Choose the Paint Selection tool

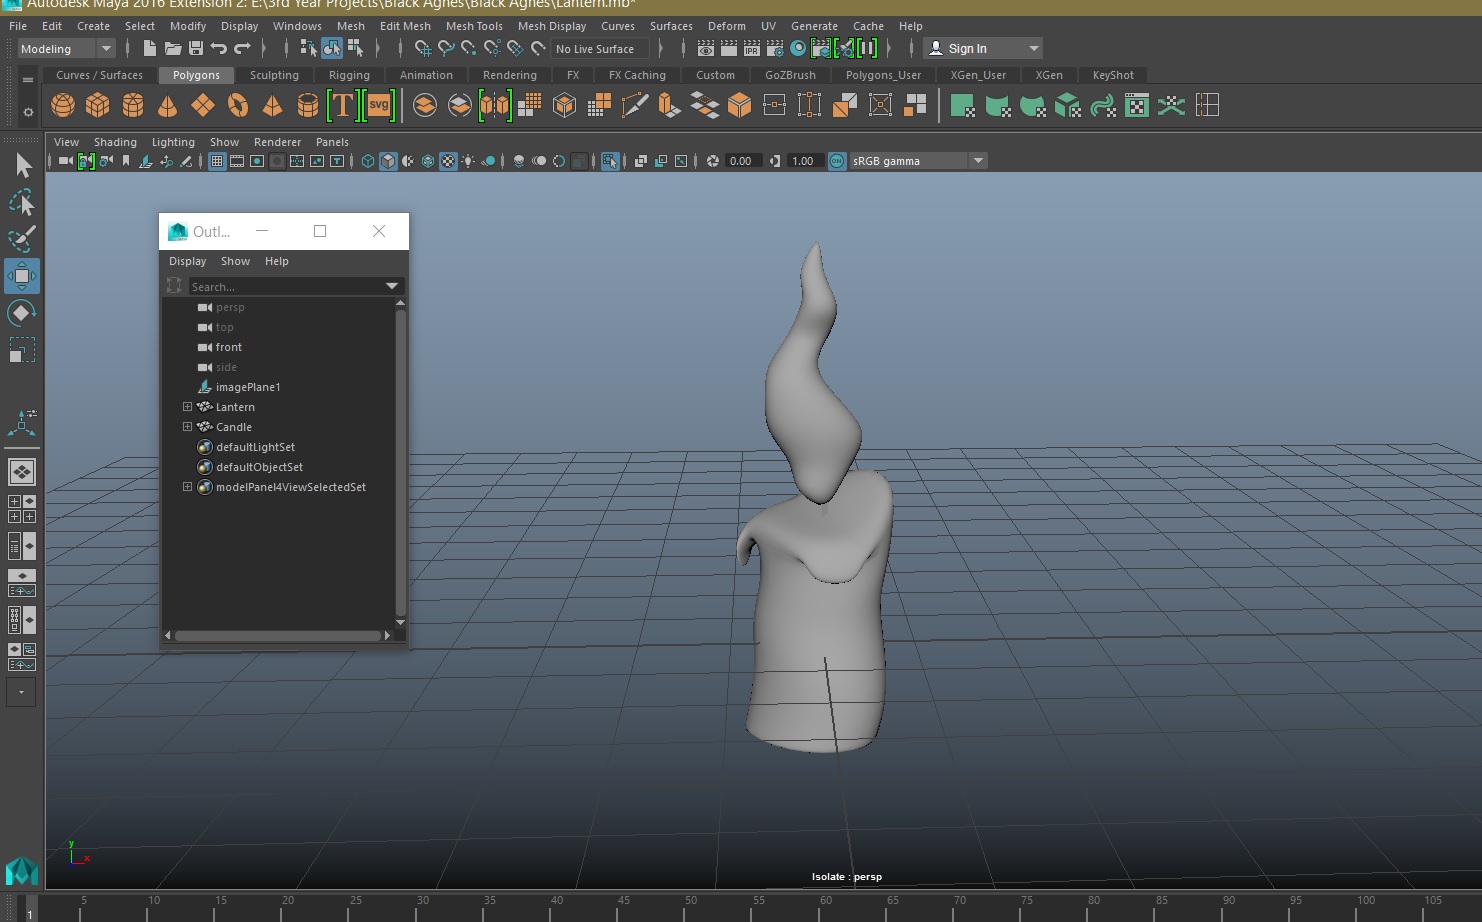(x=21, y=239)
